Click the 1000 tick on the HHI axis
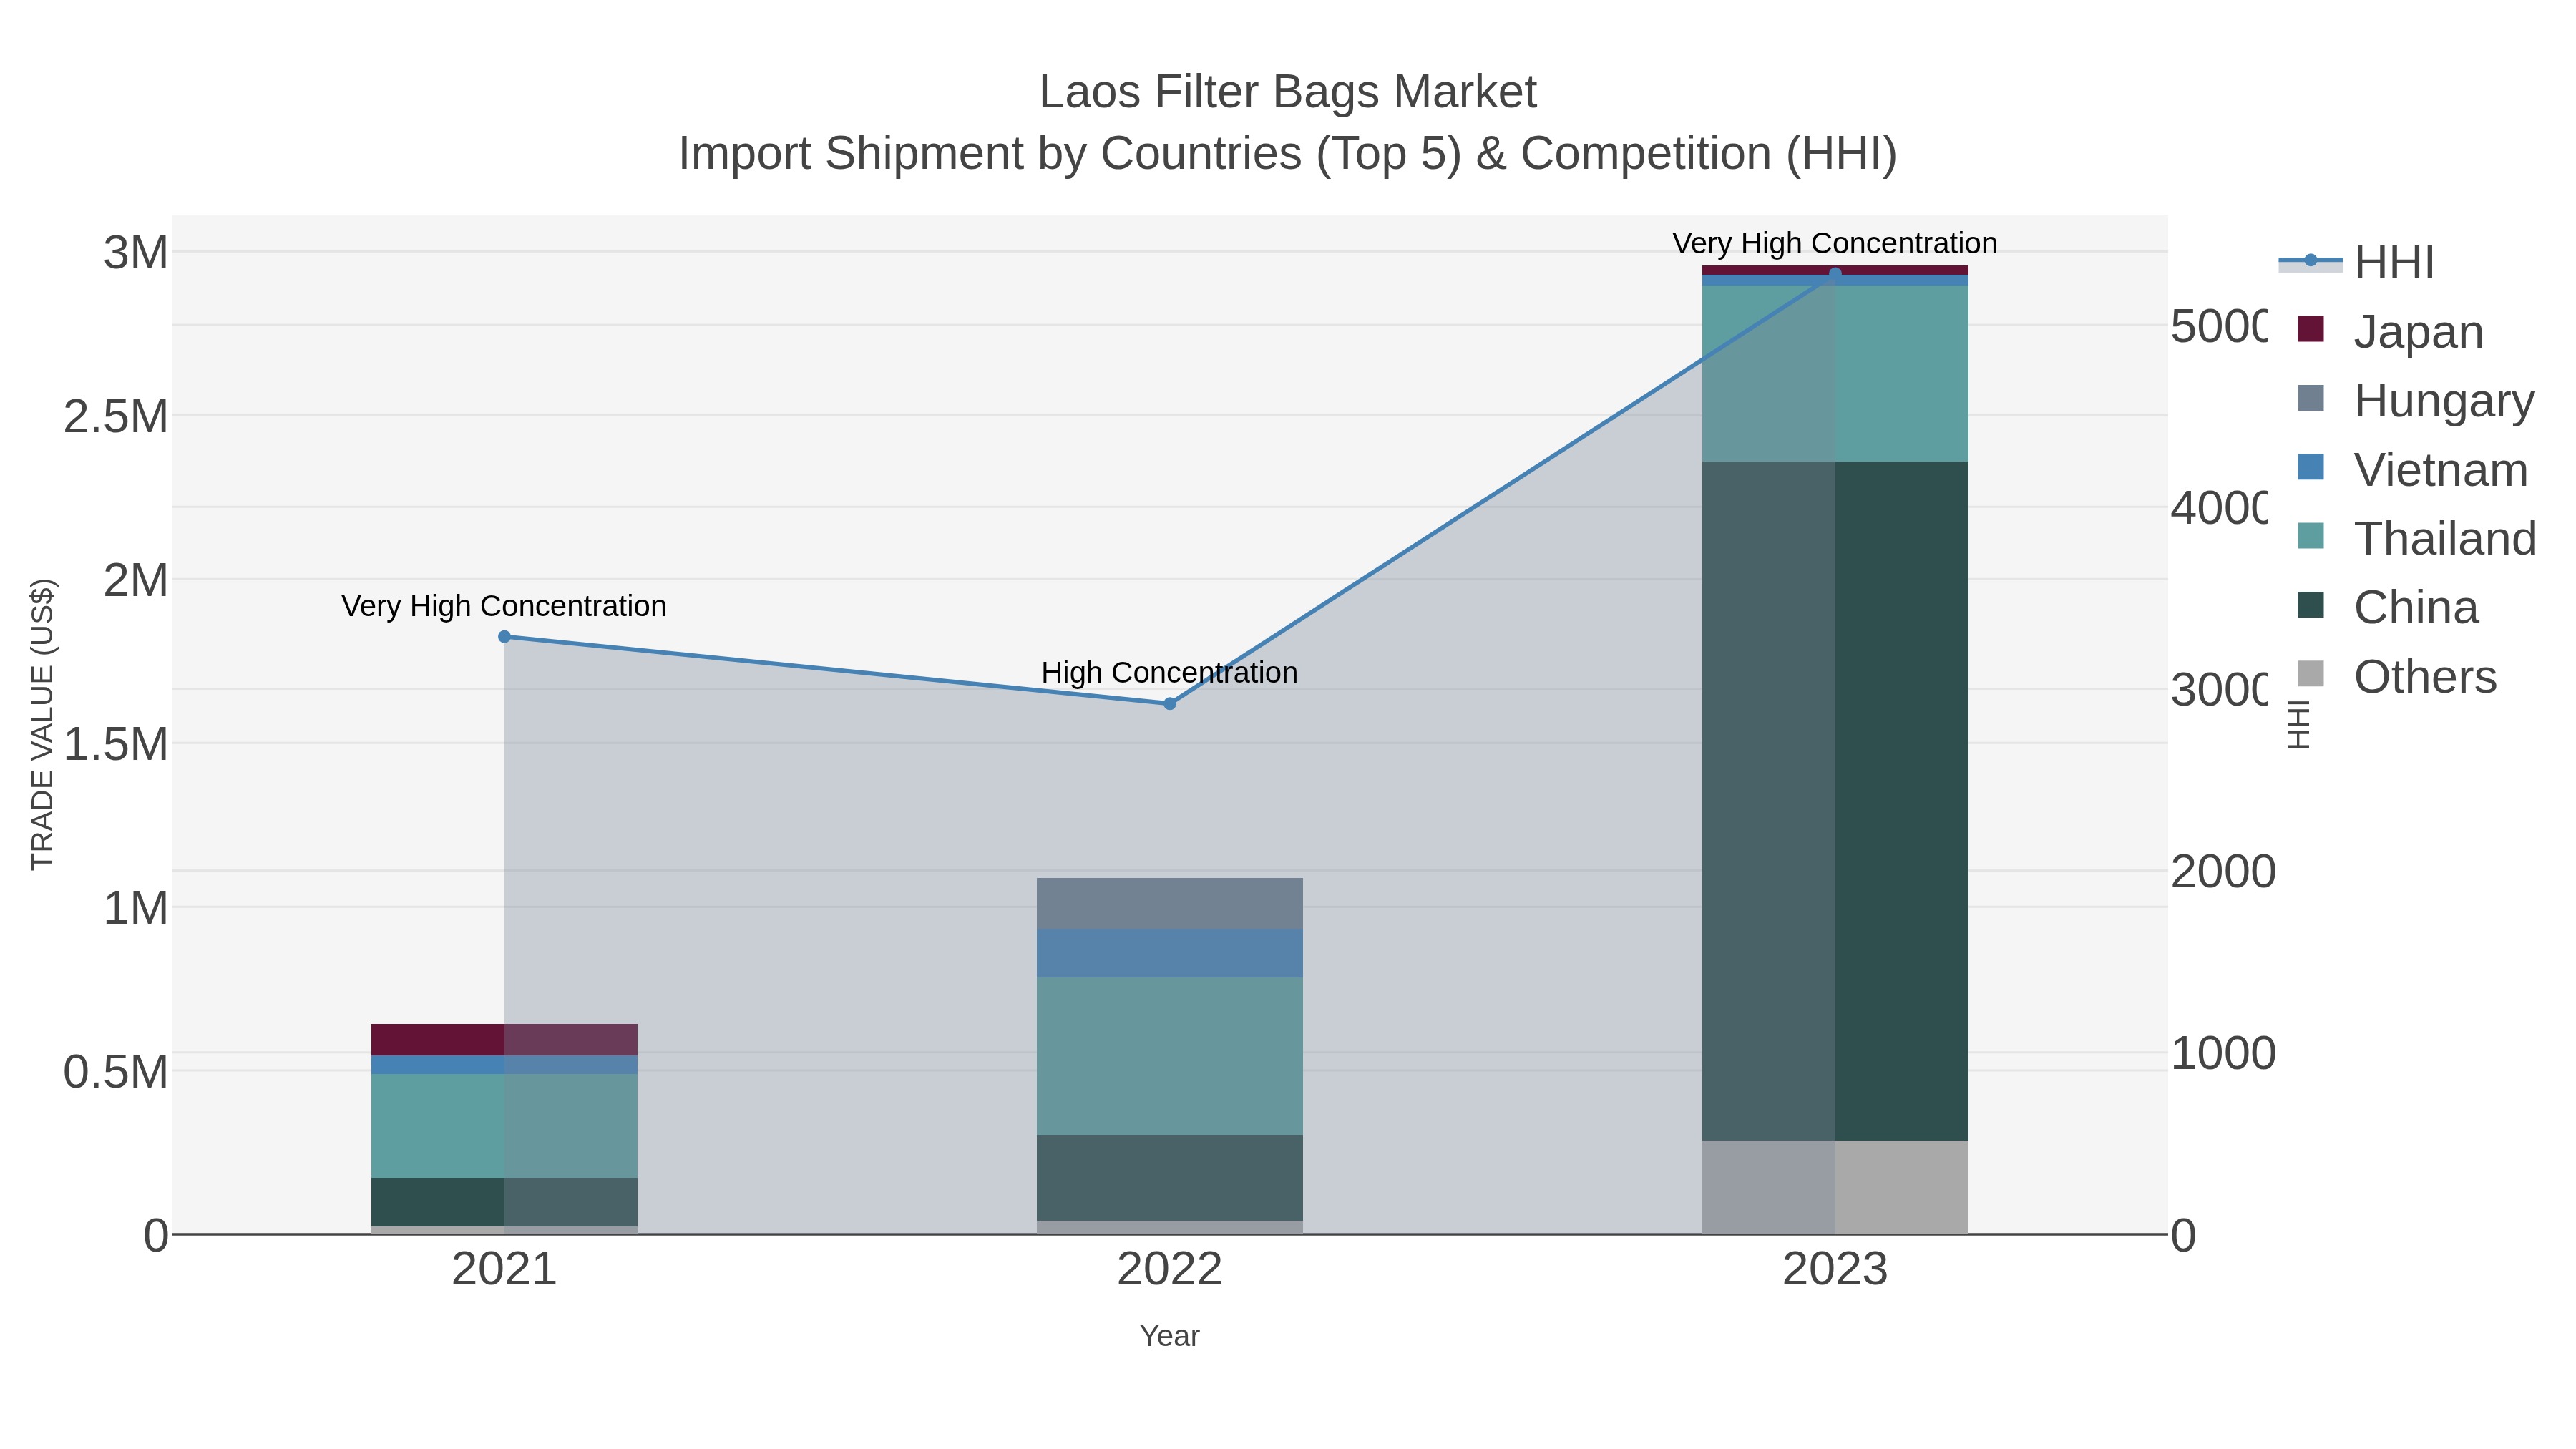2576x1449 pixels. click(x=2224, y=1054)
